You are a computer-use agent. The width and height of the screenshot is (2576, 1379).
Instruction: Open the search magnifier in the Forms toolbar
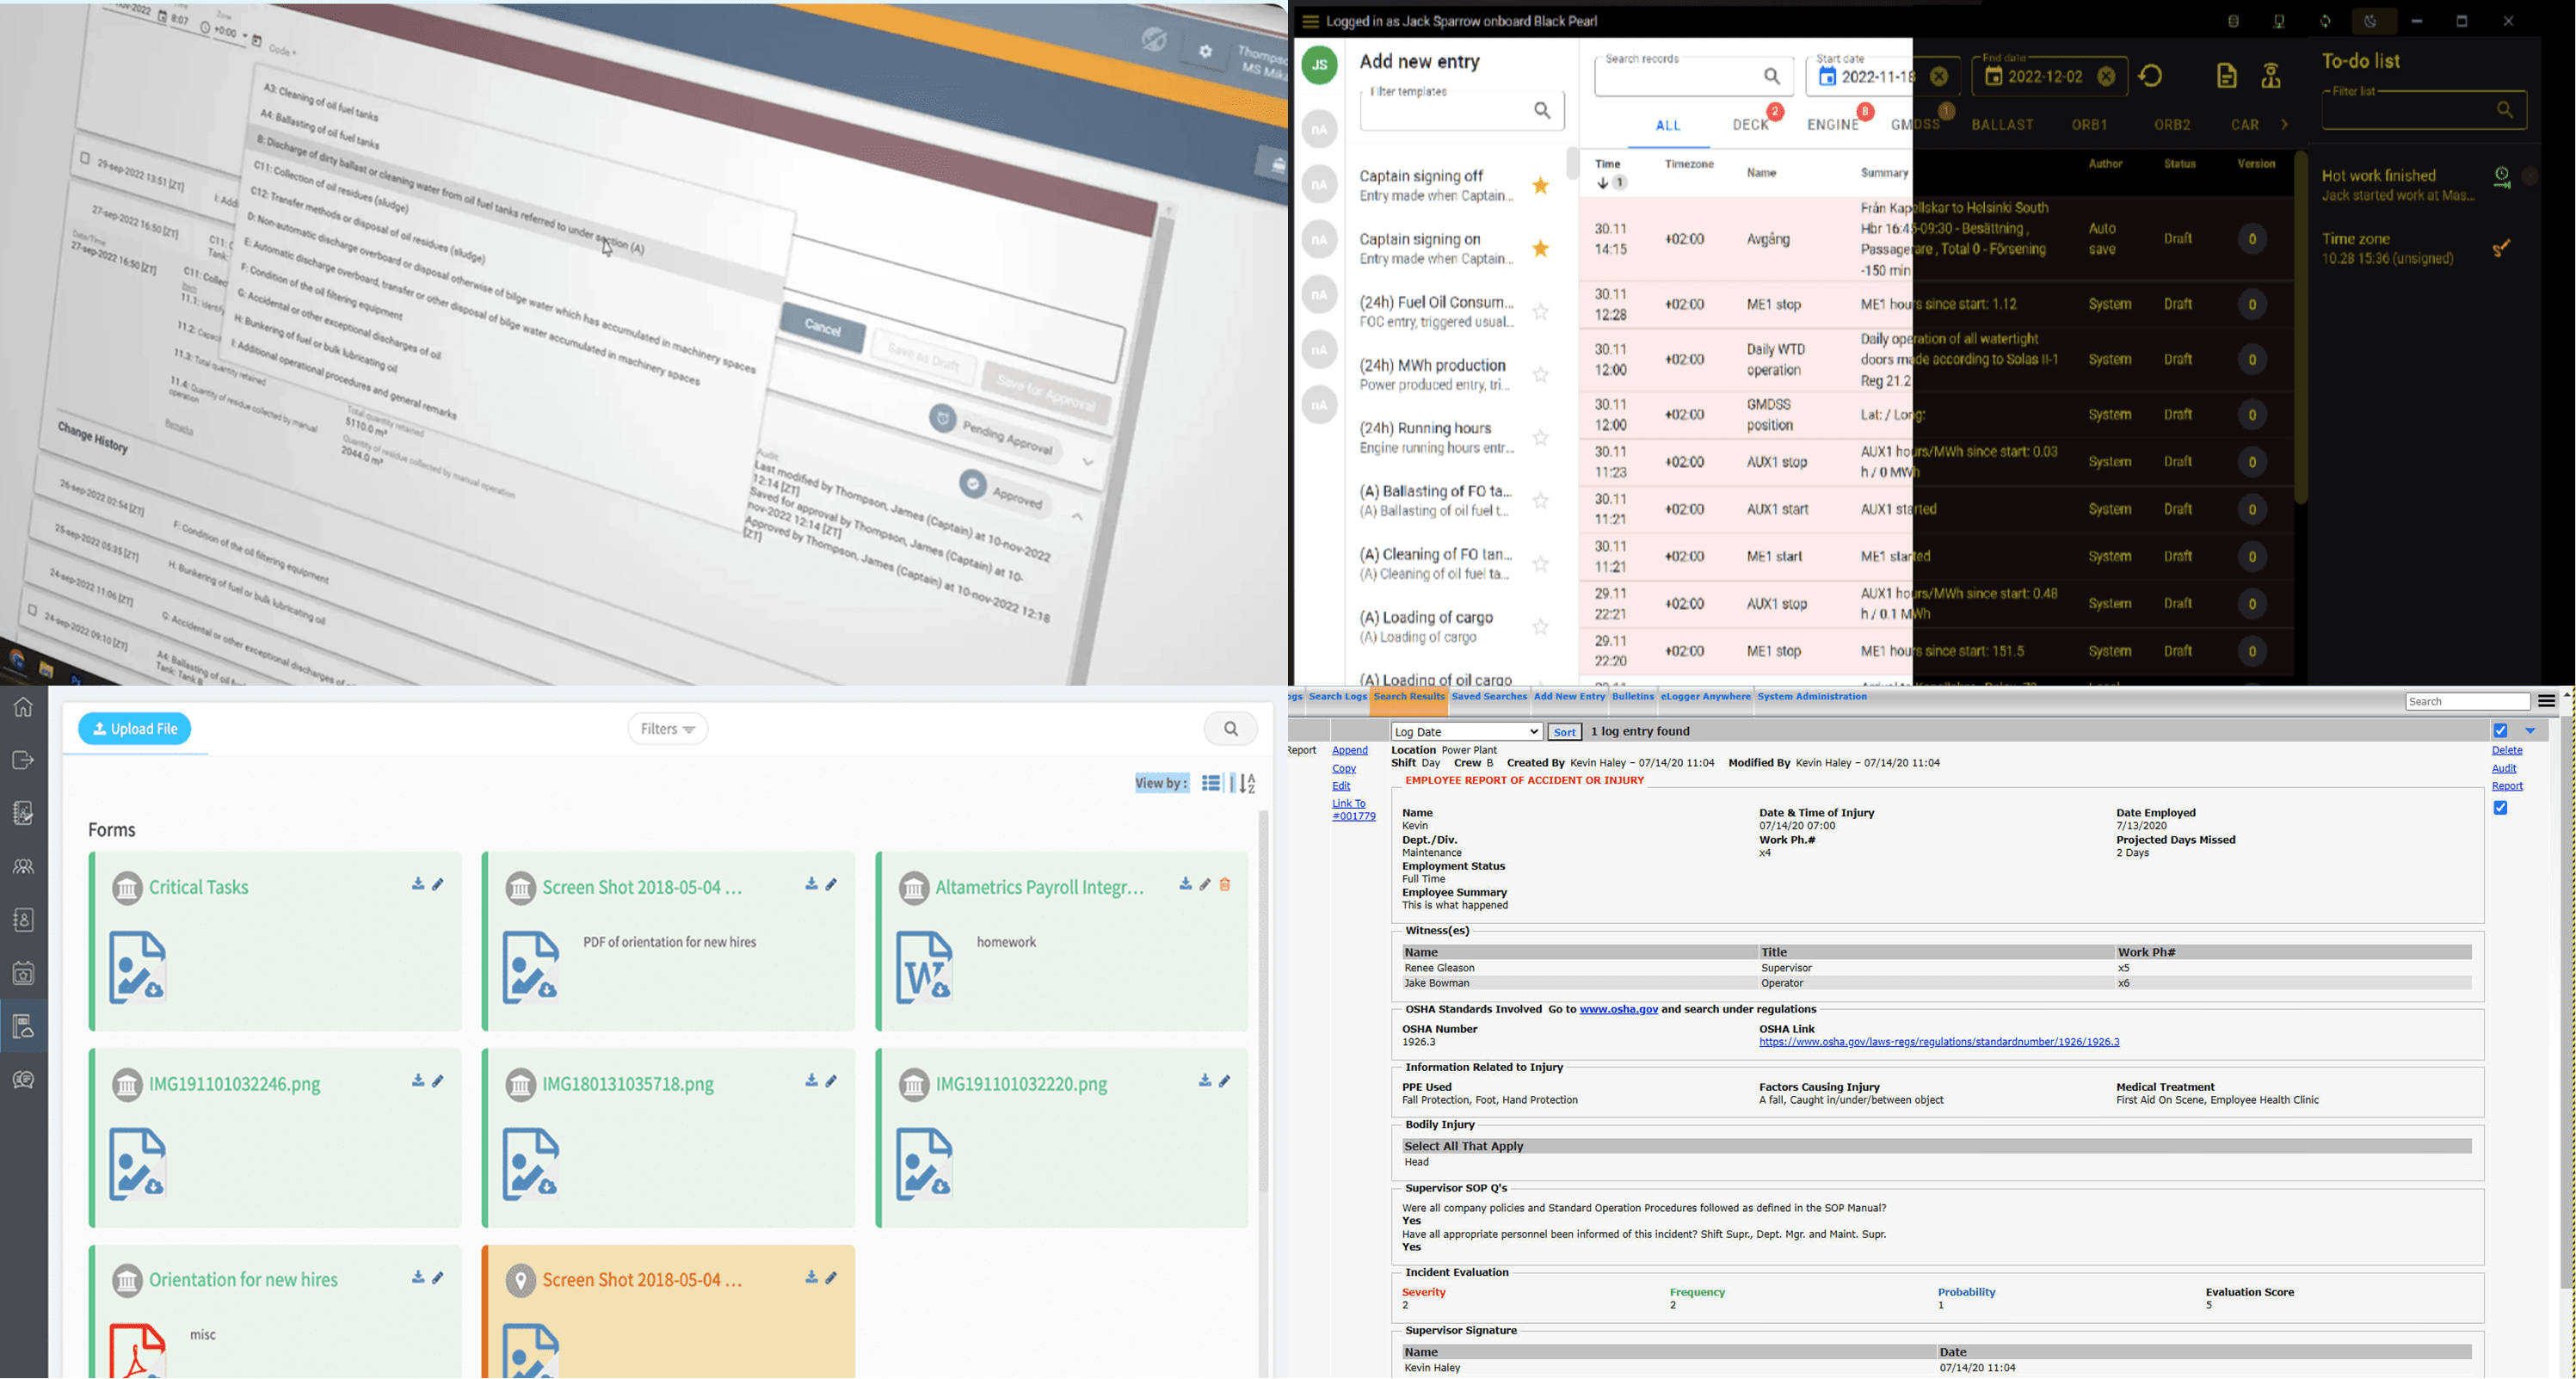1231,728
